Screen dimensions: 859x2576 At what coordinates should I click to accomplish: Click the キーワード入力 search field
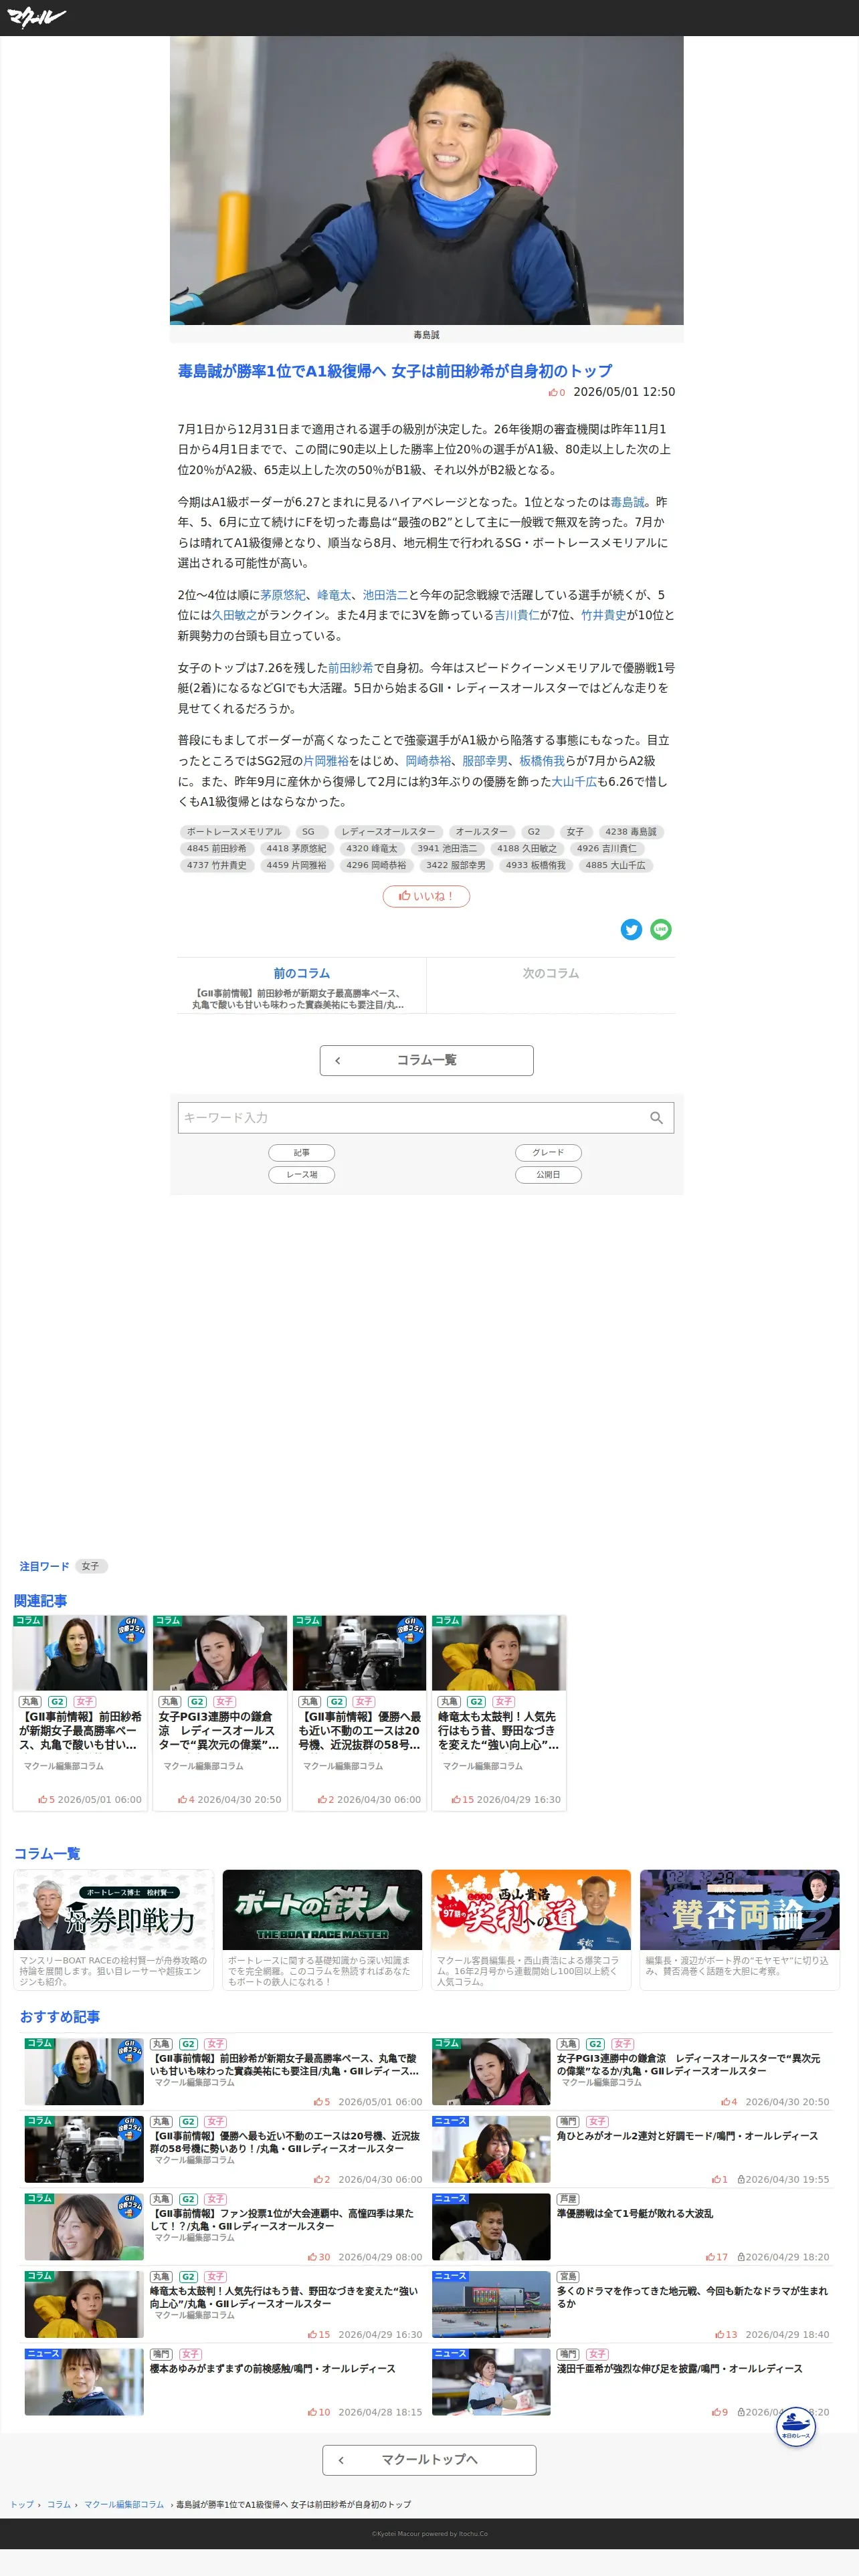point(411,1118)
